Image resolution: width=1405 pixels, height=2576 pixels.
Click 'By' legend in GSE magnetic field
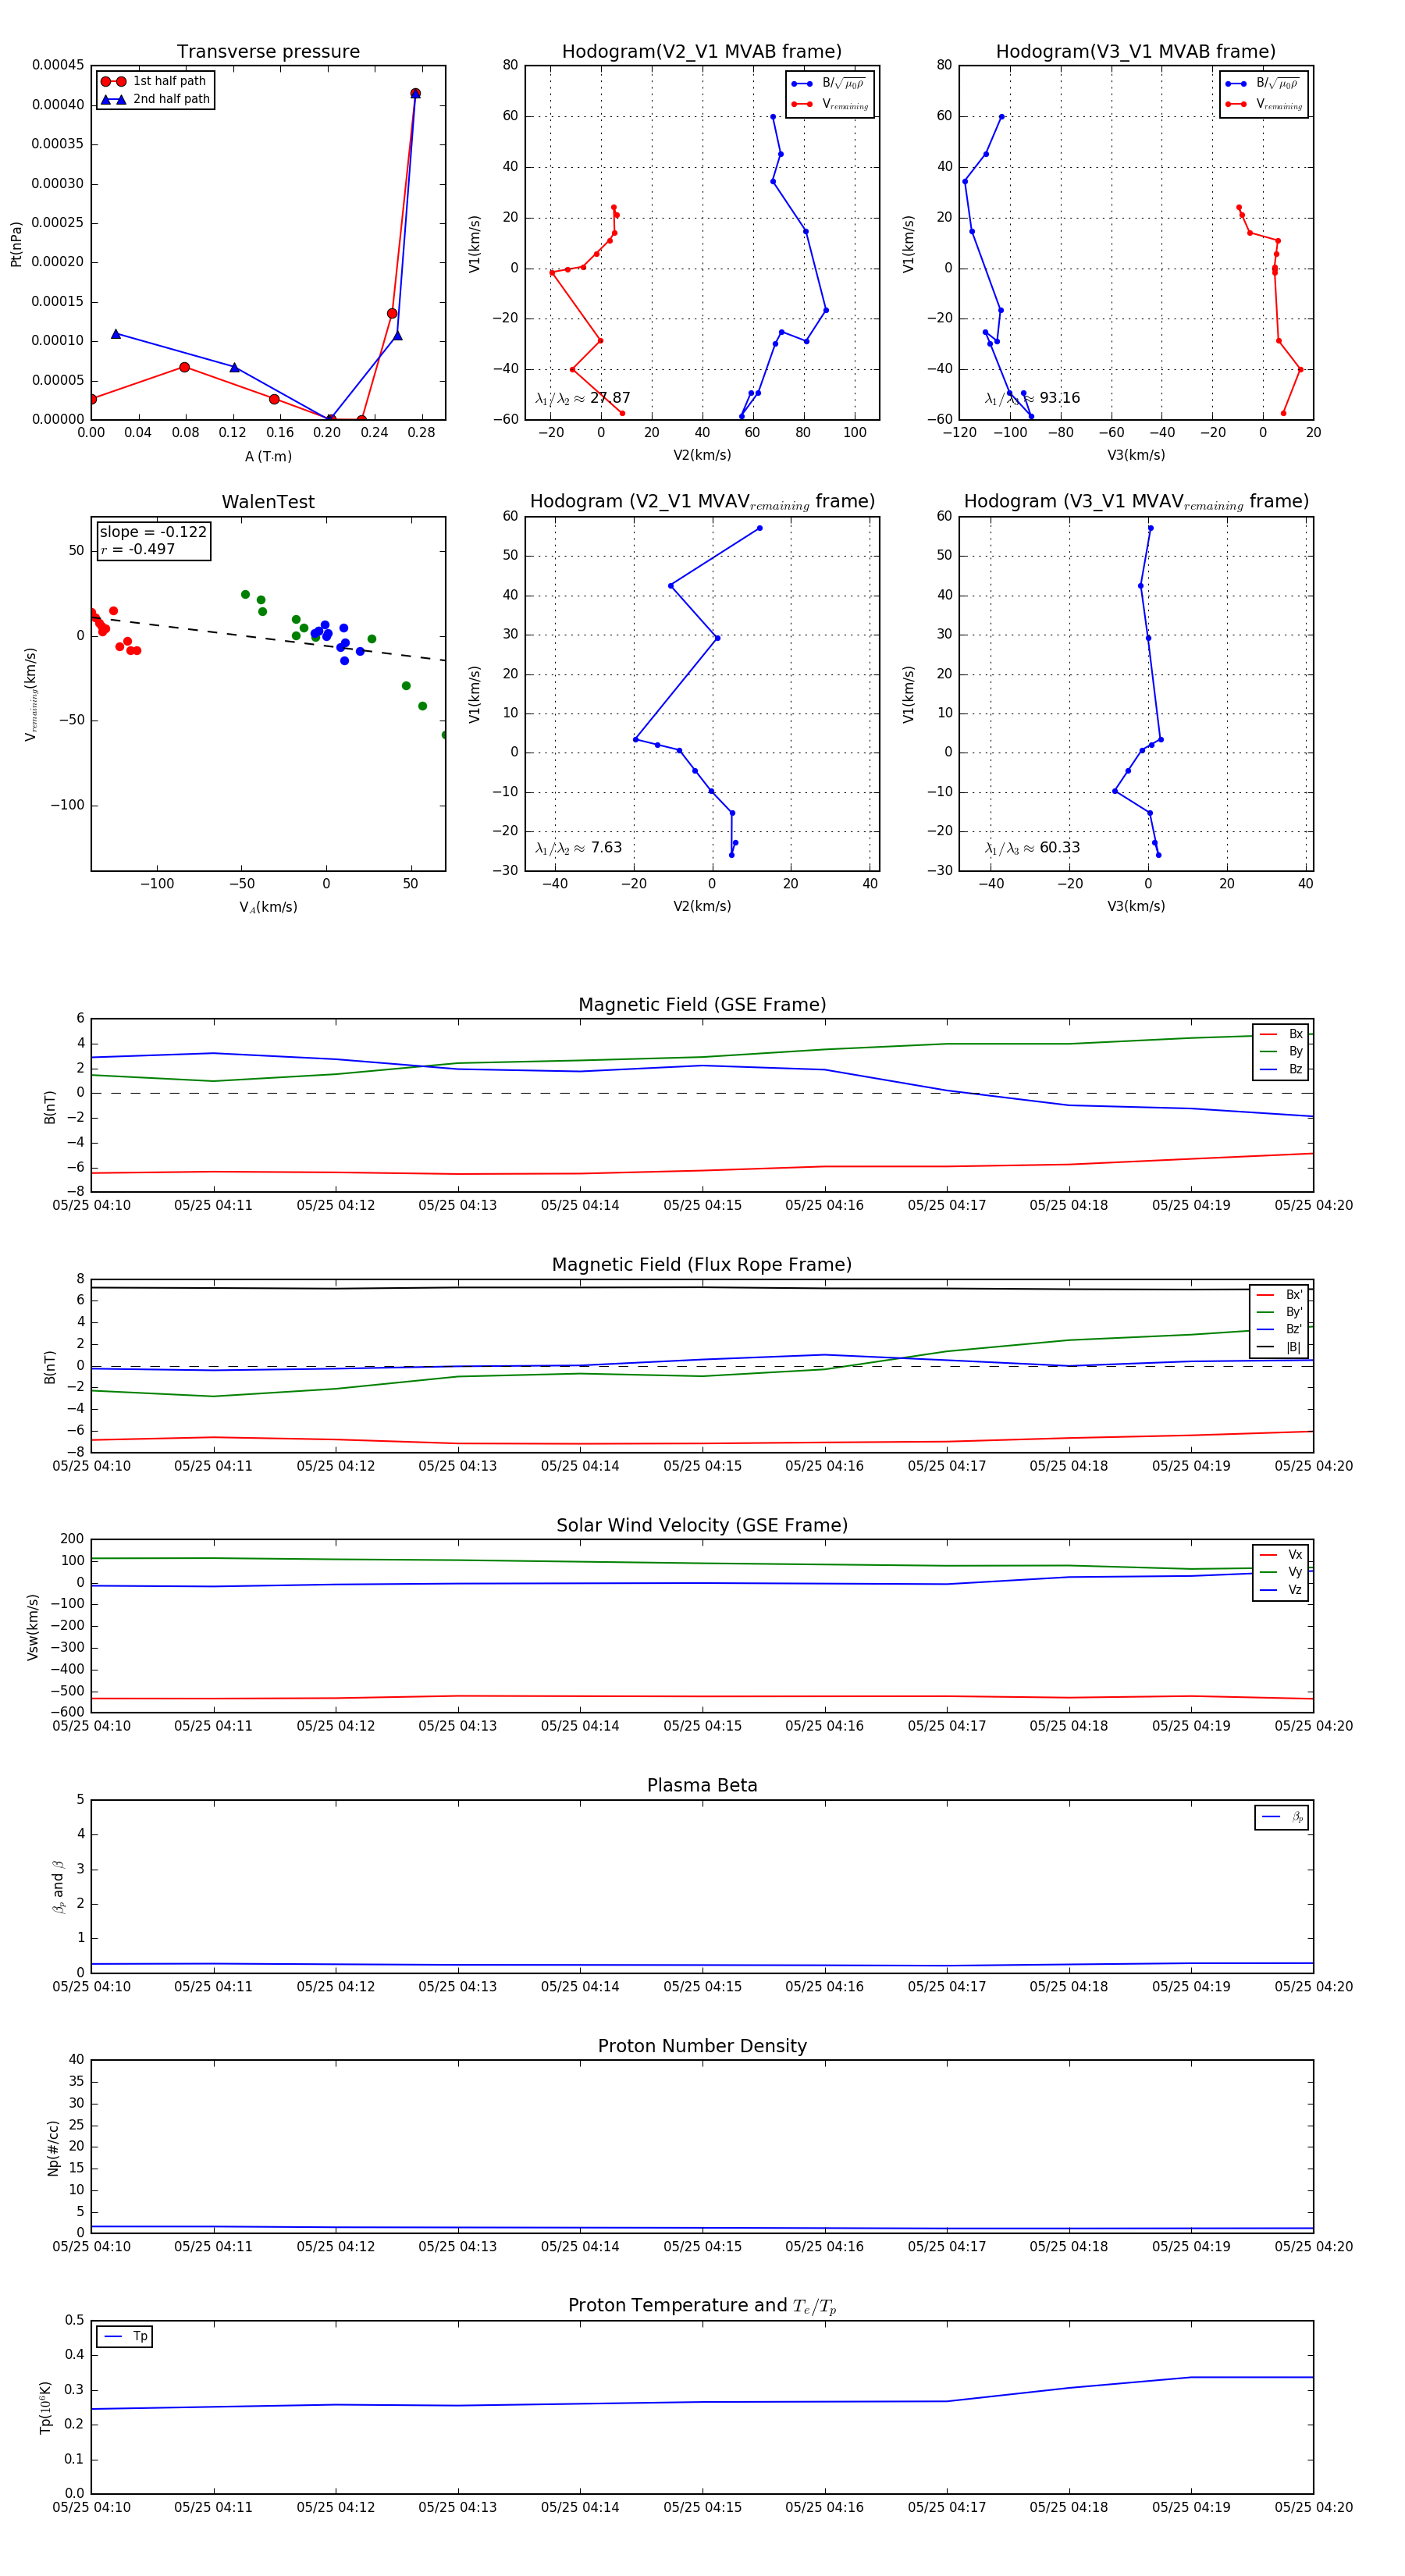pos(1281,1051)
